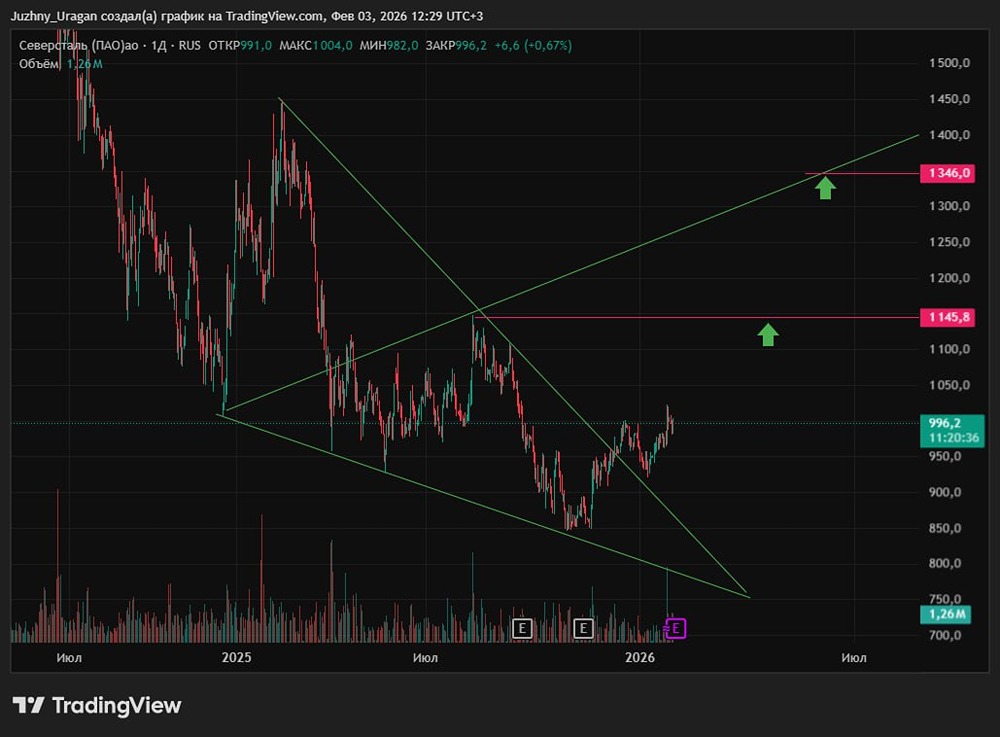Click the МАКС 1004,0 high value
The width and height of the screenshot is (1000, 737).
tap(316, 45)
